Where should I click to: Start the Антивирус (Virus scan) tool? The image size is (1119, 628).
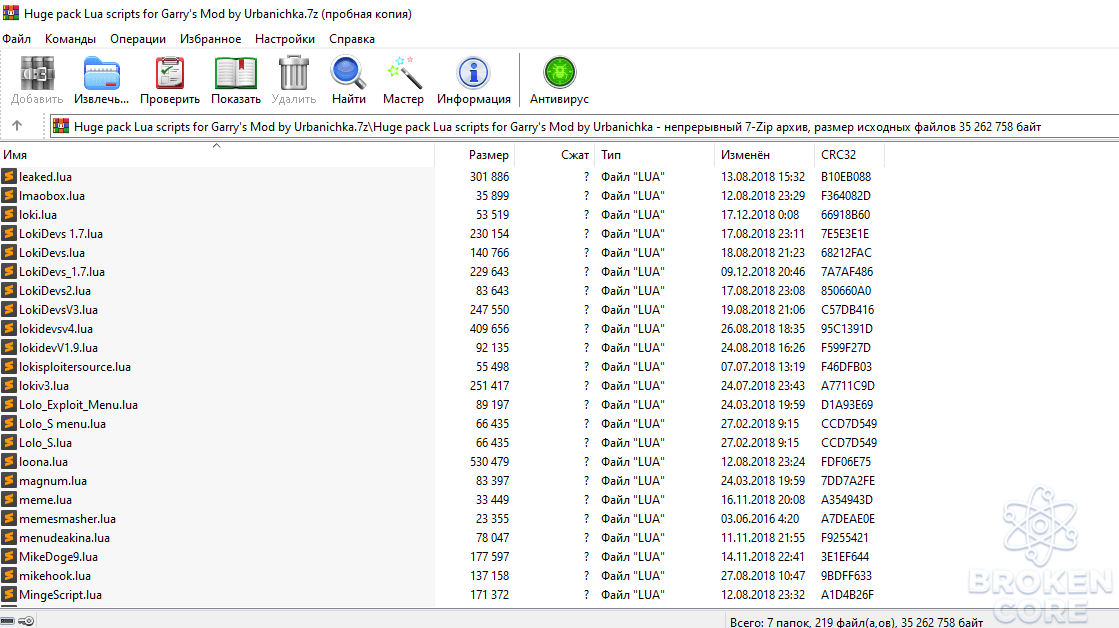559,74
